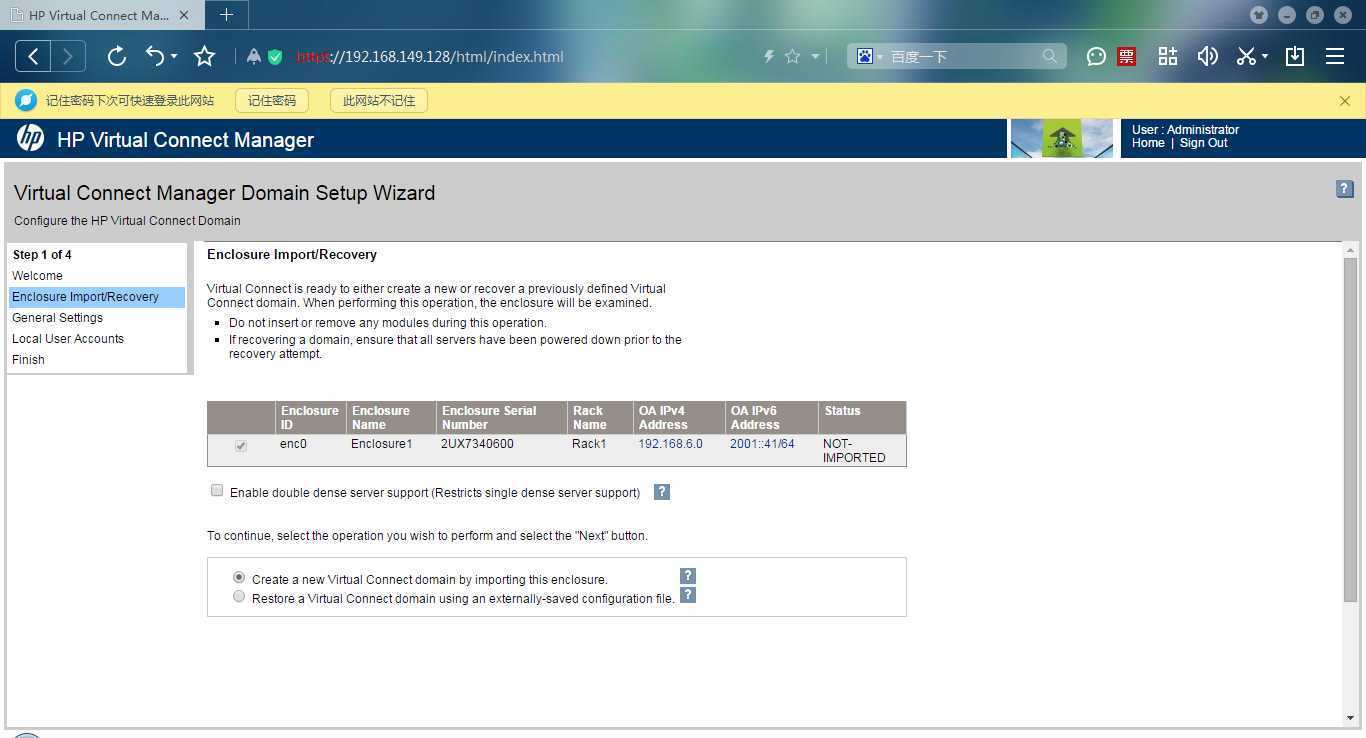Click the address bar URL

(x=430, y=57)
